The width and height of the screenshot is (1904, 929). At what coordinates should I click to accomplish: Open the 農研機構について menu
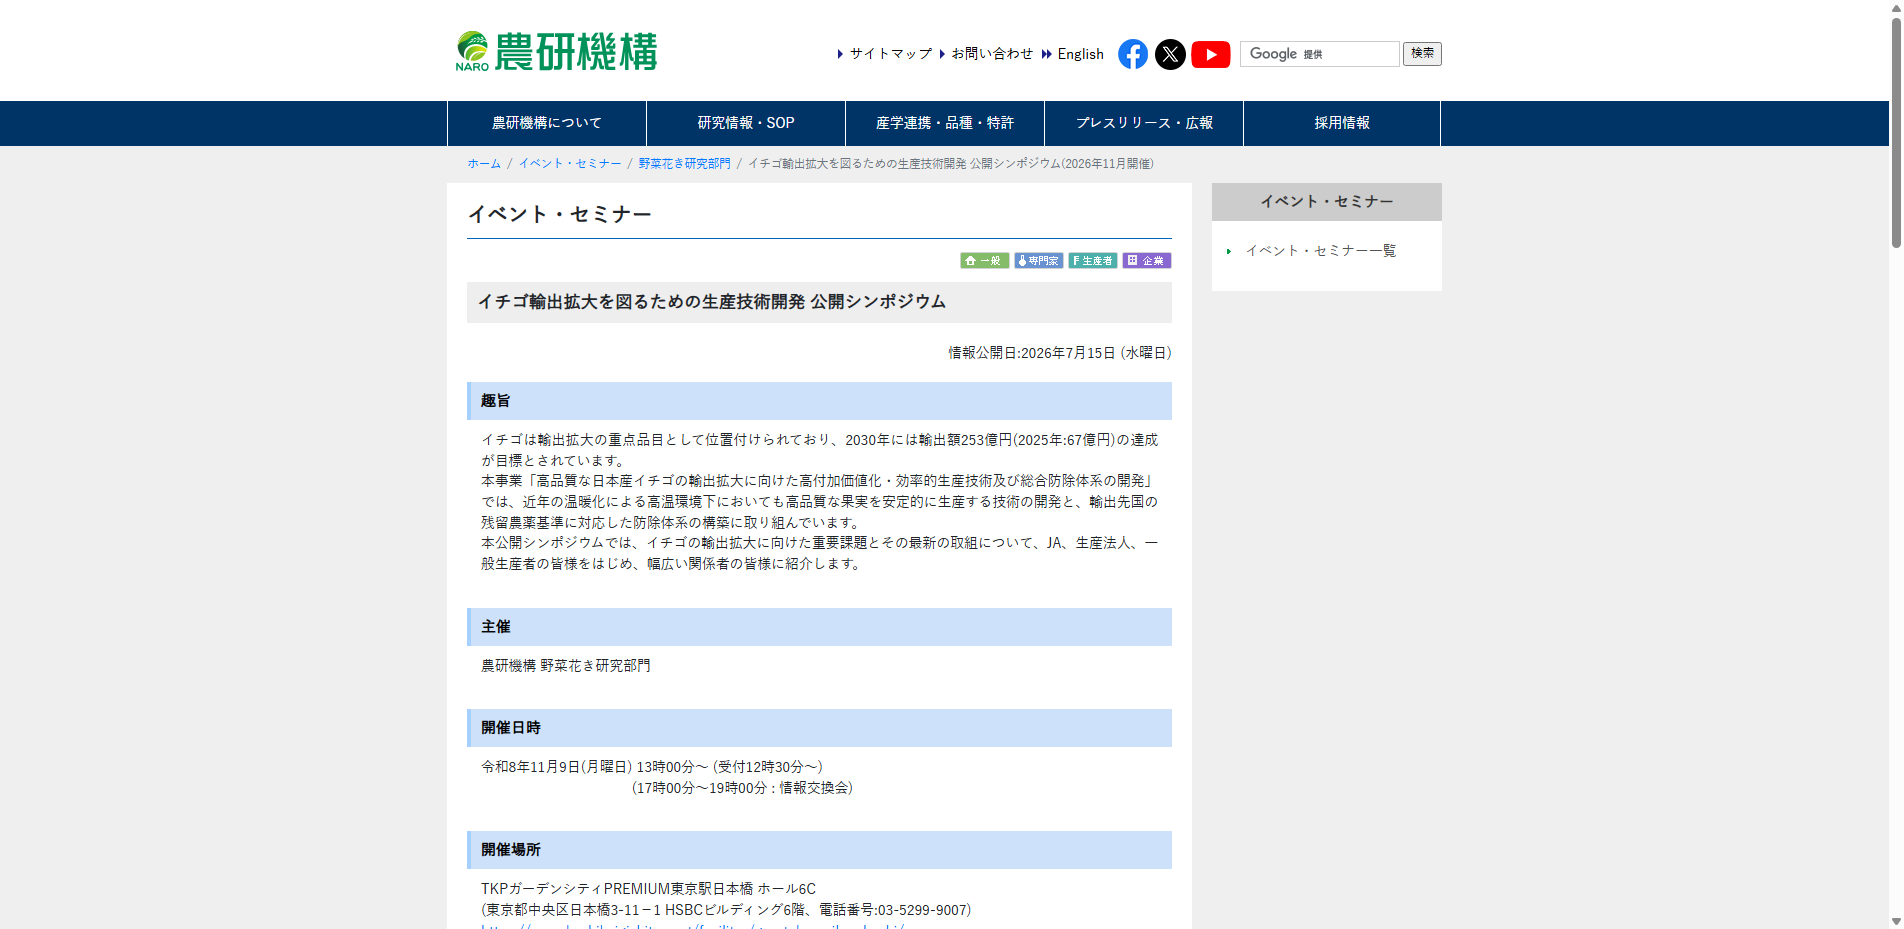point(547,123)
